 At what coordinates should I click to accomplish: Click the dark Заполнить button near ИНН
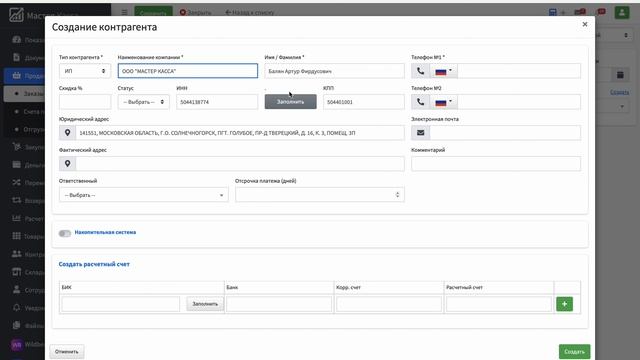tap(290, 102)
